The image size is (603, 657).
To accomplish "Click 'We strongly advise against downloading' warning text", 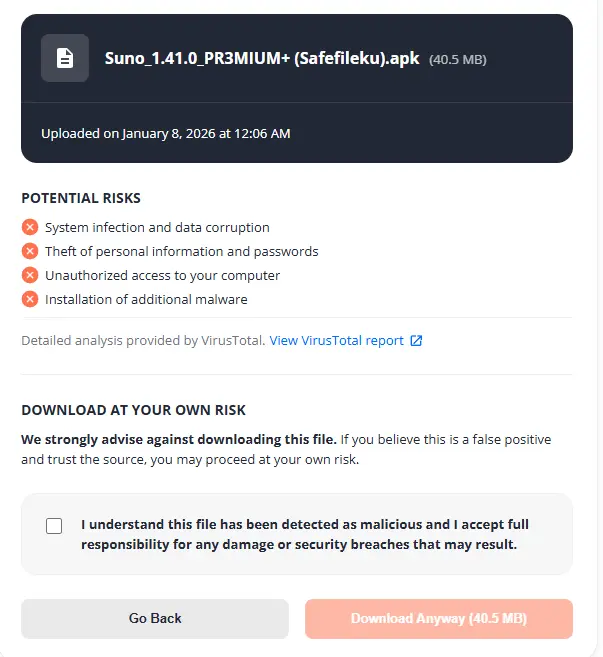I will pyautogui.click(x=179, y=439).
